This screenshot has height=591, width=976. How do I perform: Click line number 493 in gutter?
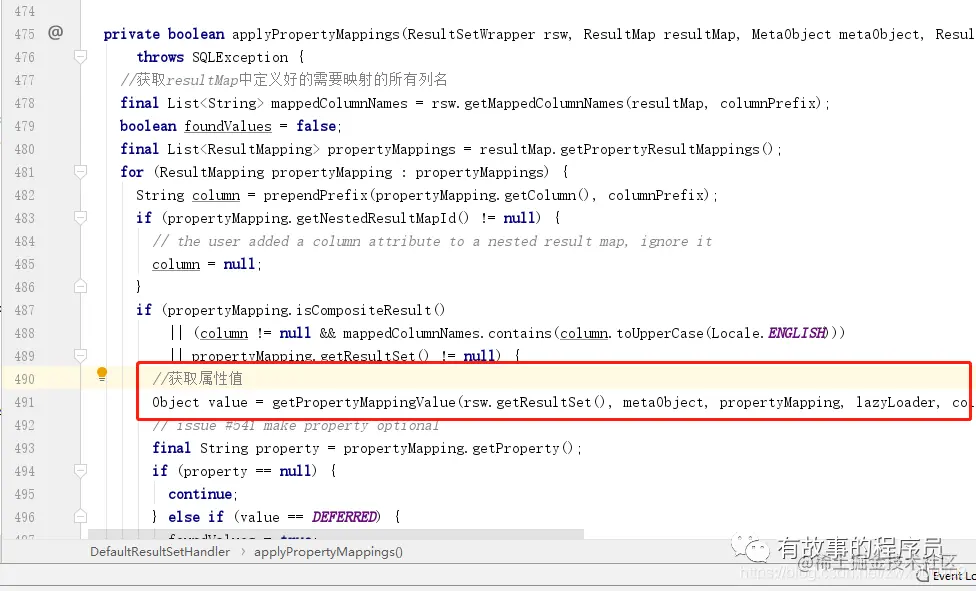click(24, 448)
